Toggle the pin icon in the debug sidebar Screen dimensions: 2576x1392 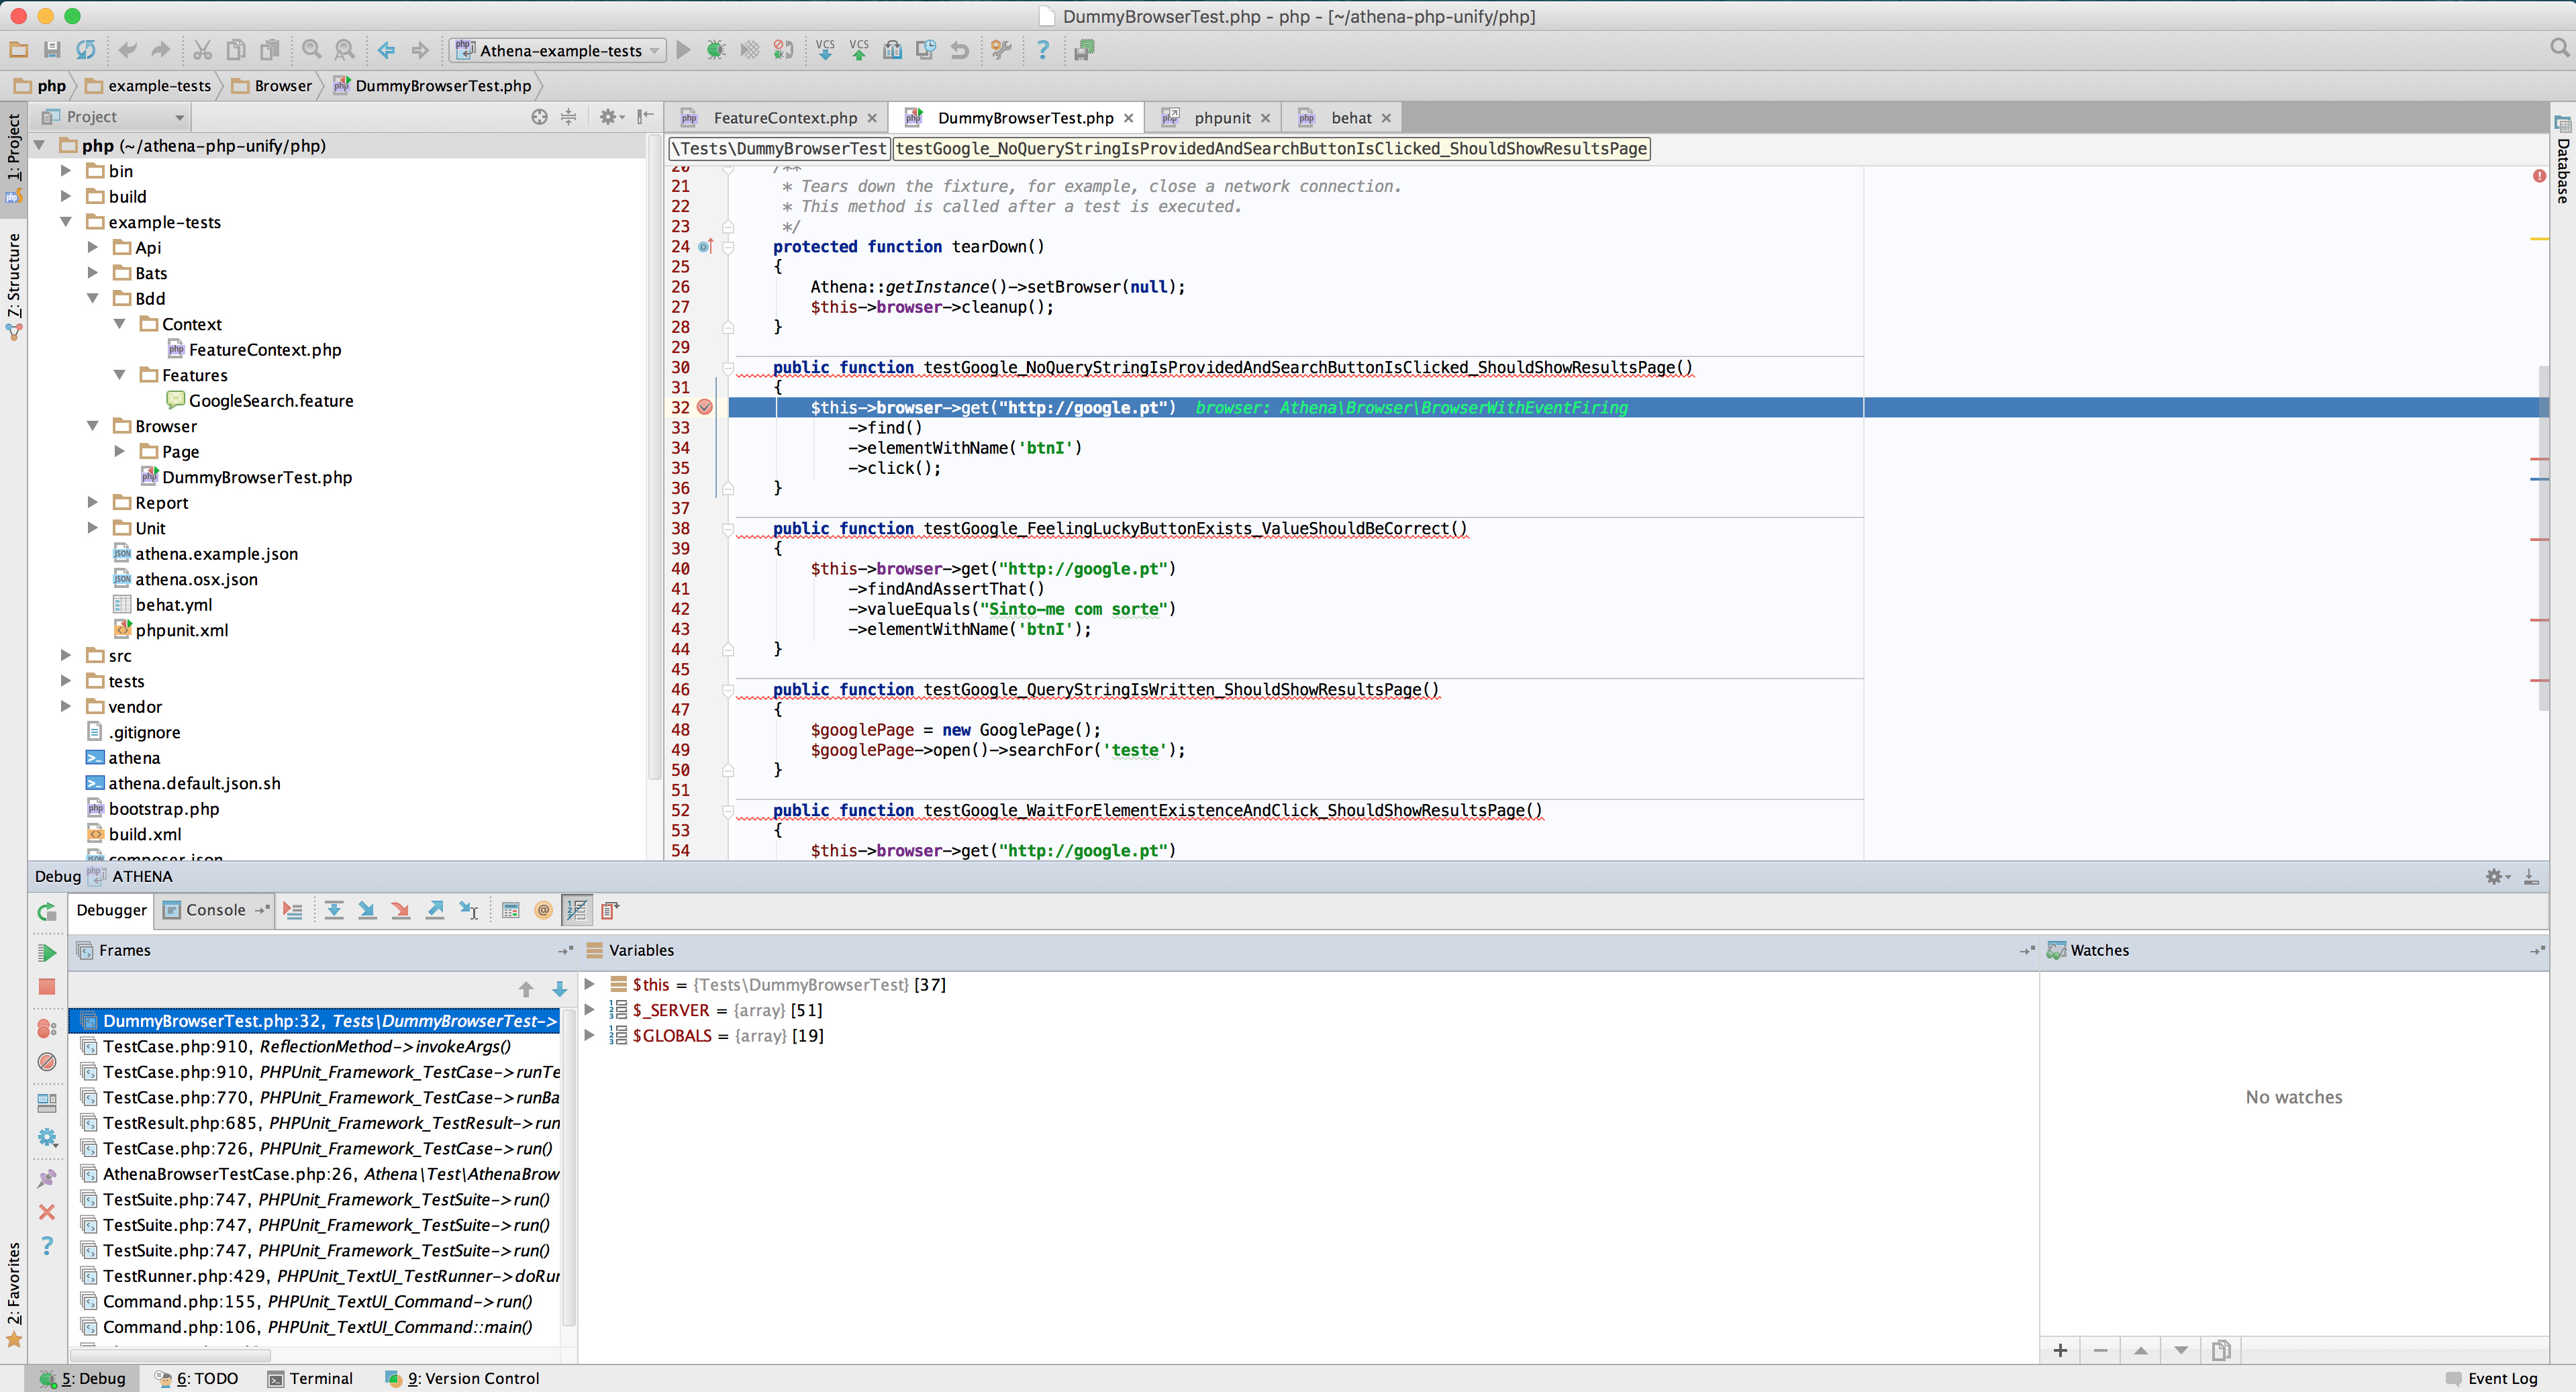[x=47, y=1179]
